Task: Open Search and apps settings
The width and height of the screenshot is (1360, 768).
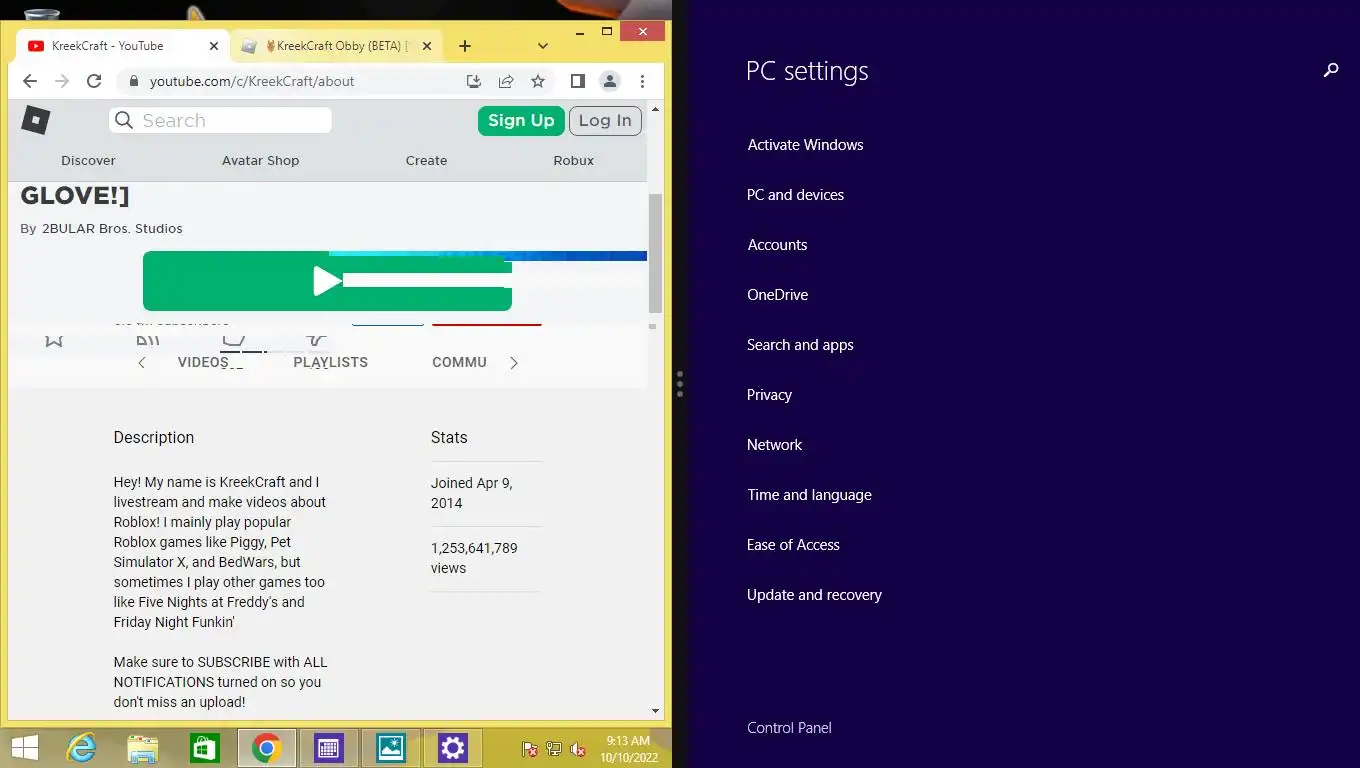Action: point(800,345)
